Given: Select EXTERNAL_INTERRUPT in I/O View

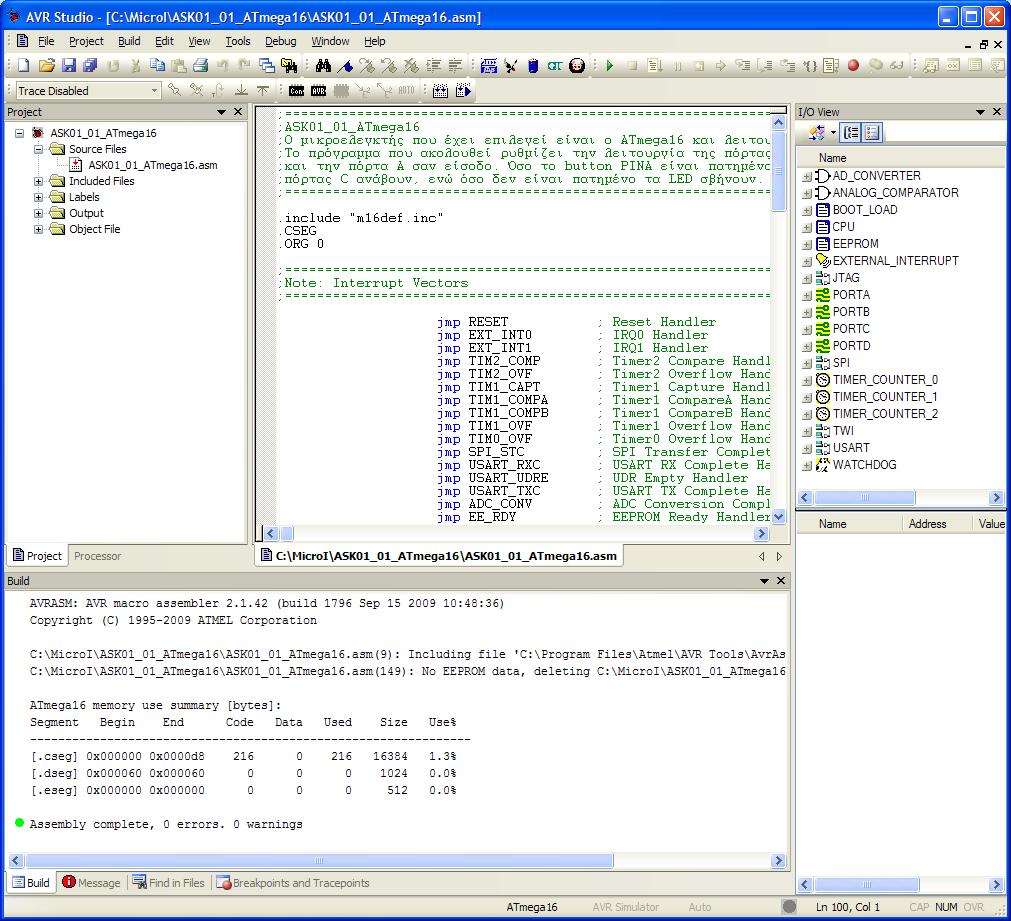Looking at the screenshot, I should tap(895, 261).
